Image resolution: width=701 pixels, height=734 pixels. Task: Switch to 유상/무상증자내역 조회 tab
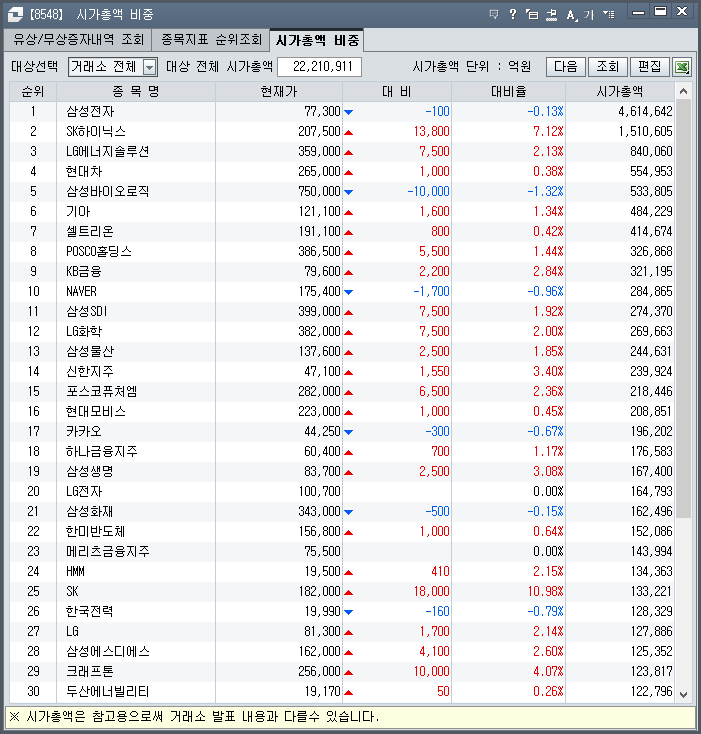78,39
